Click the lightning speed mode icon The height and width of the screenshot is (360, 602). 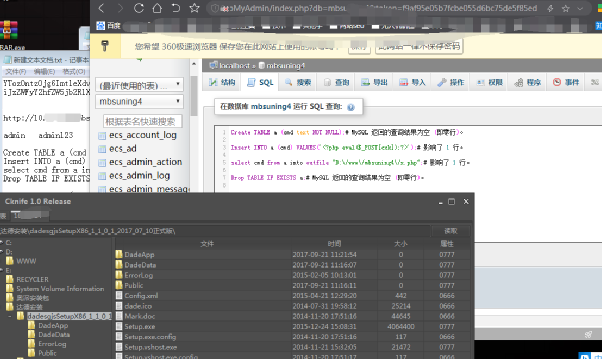coord(550,8)
